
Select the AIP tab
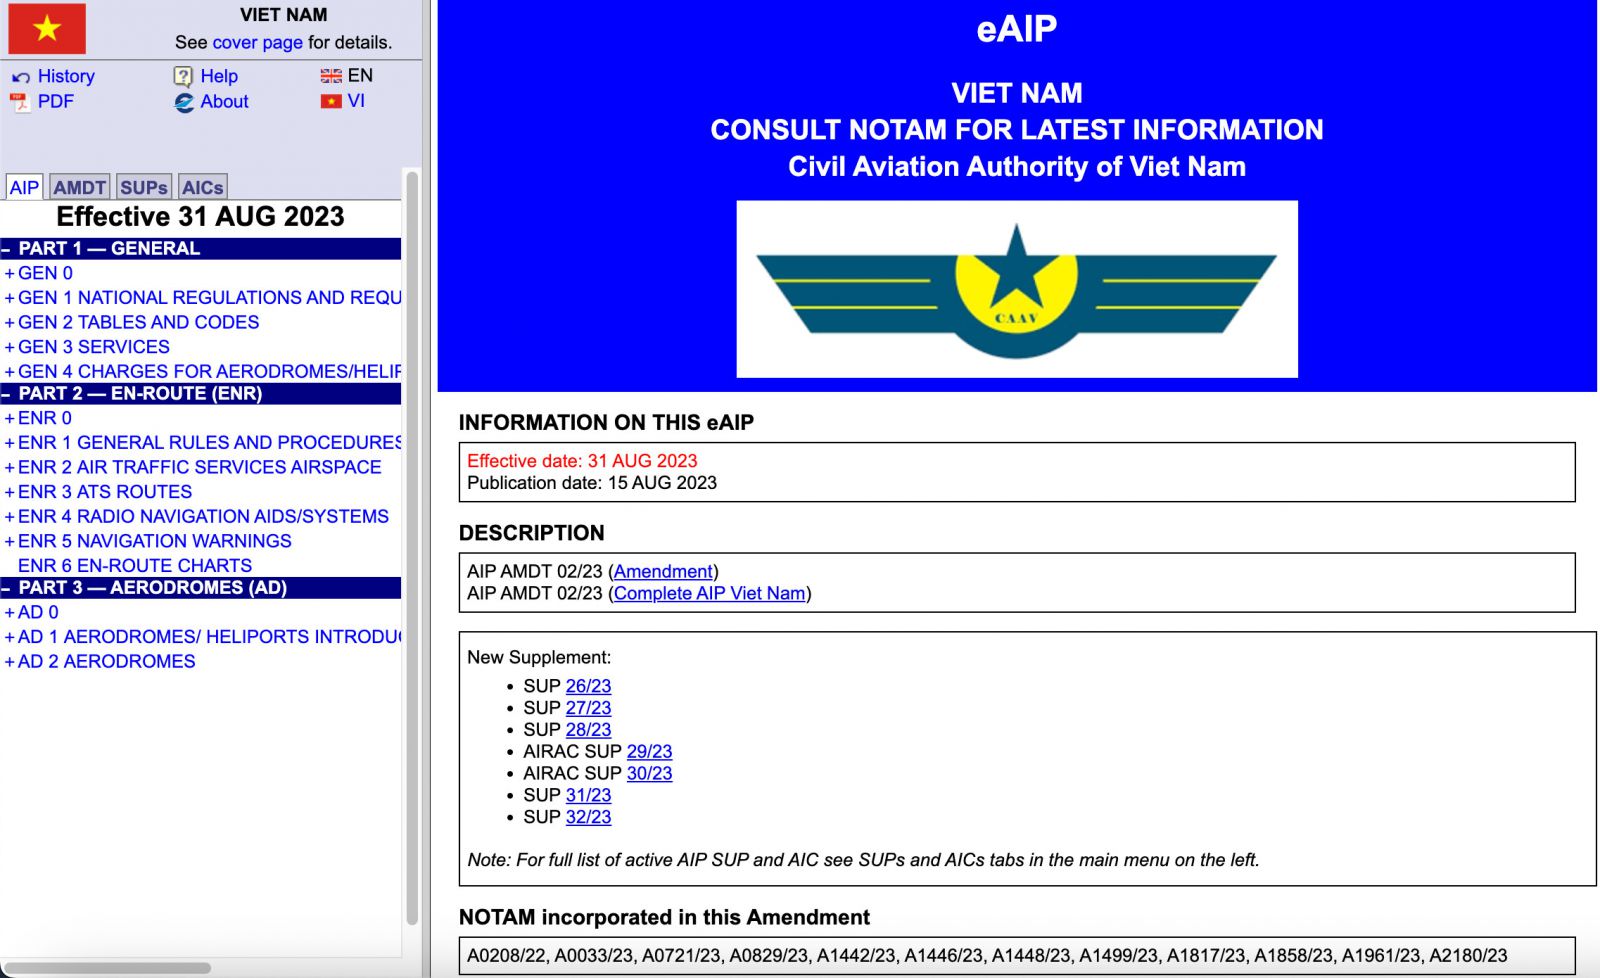pyautogui.click(x=24, y=187)
